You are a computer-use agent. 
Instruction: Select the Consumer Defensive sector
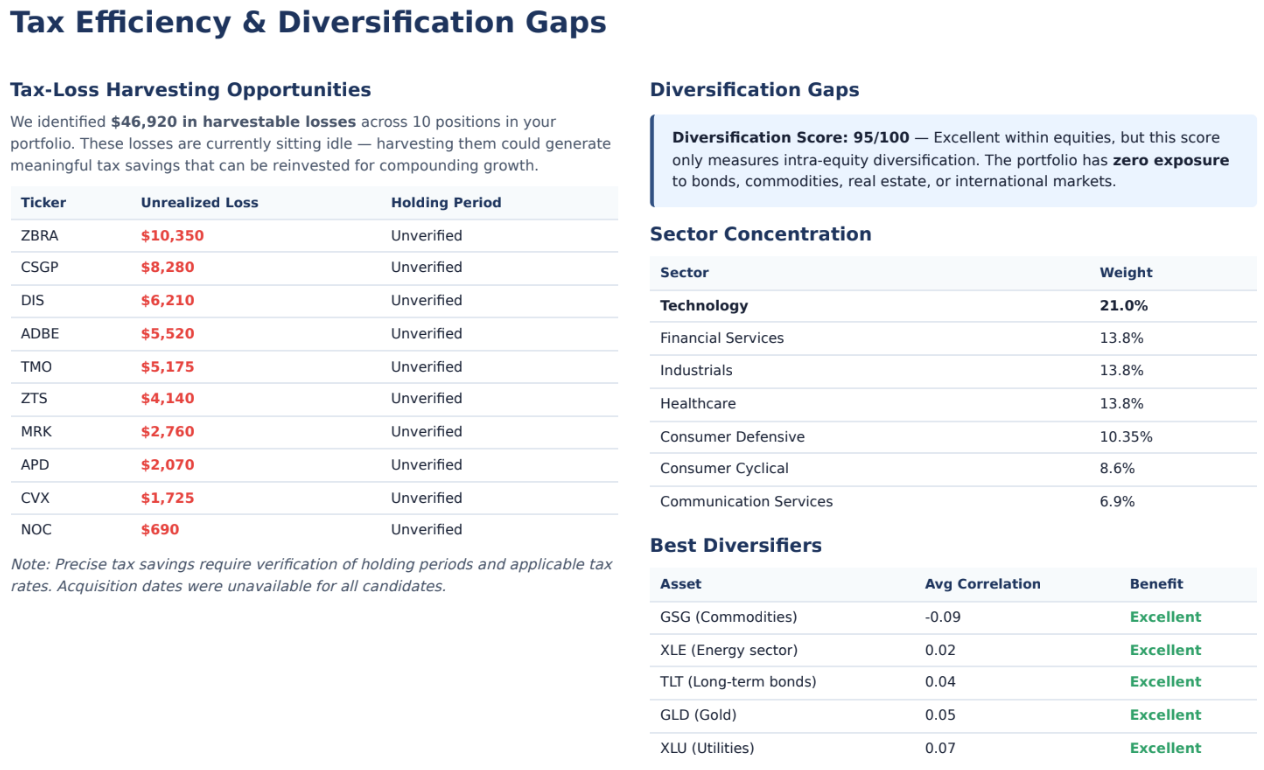pos(732,437)
